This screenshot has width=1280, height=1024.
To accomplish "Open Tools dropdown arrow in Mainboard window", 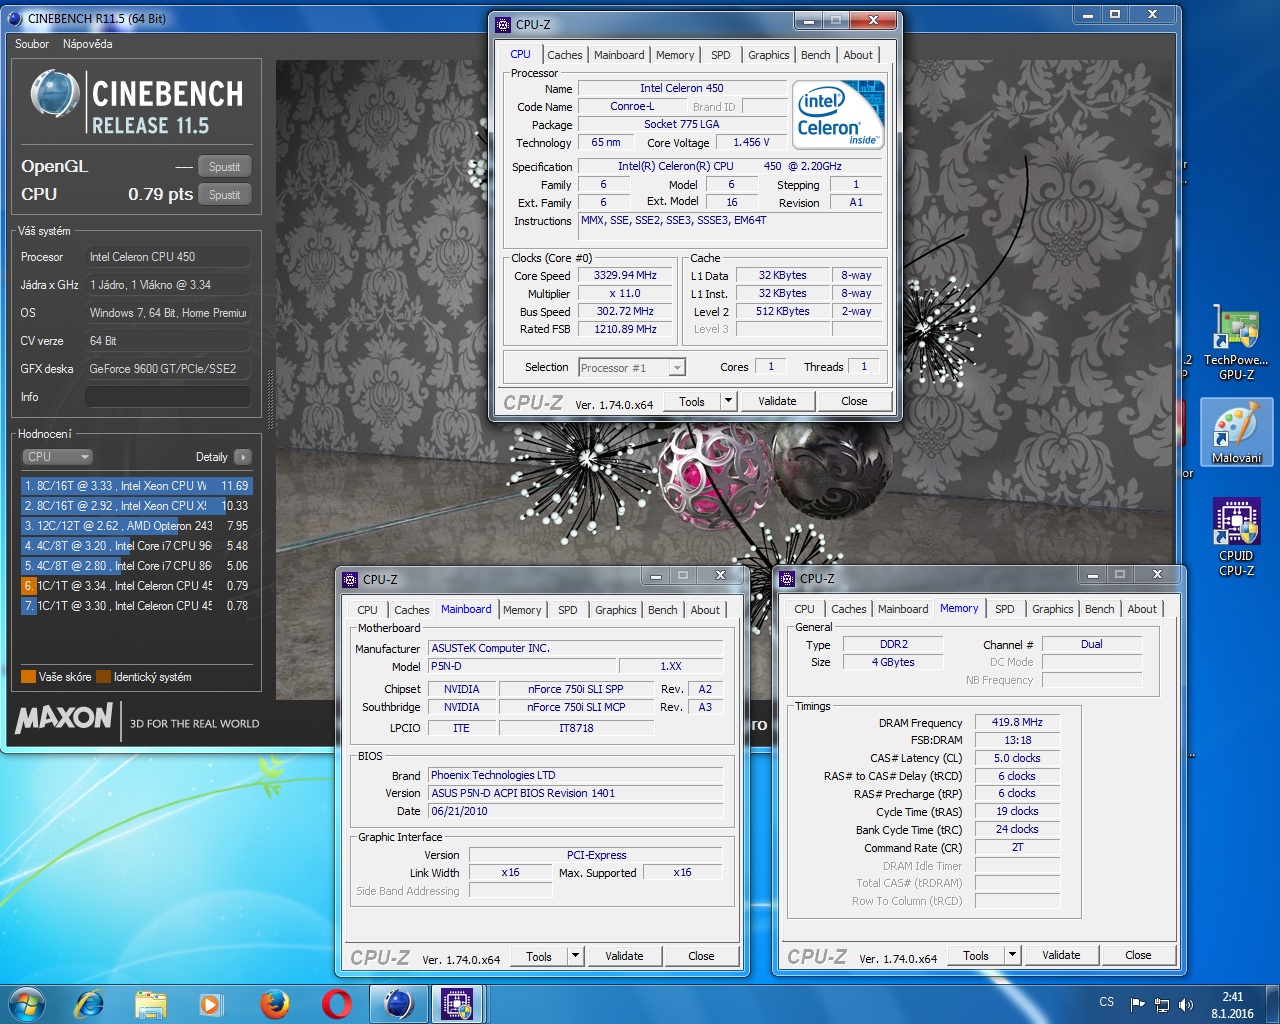I will pyautogui.click(x=575, y=956).
